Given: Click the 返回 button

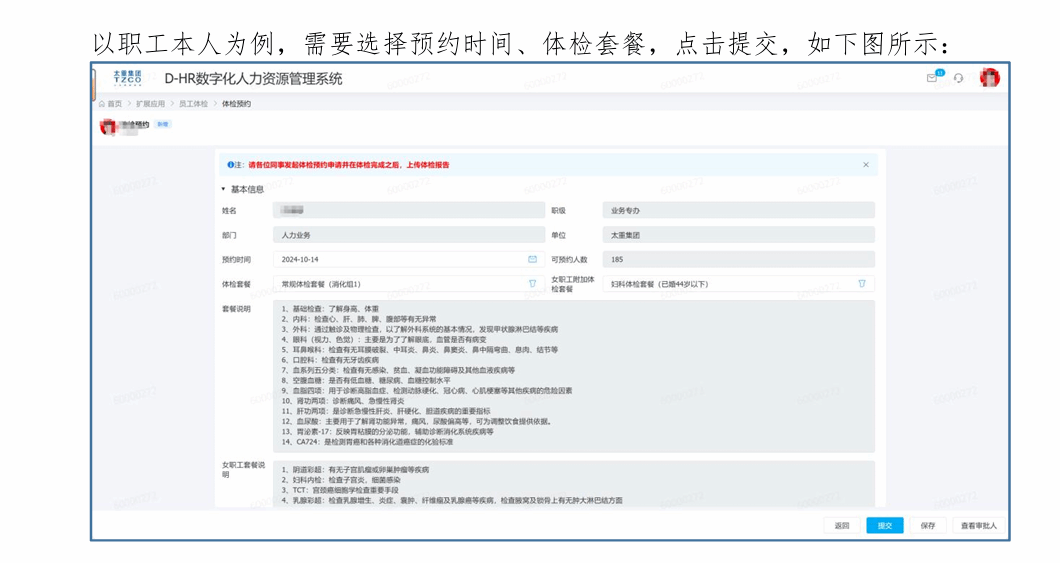Looking at the screenshot, I should pyautogui.click(x=842, y=525).
